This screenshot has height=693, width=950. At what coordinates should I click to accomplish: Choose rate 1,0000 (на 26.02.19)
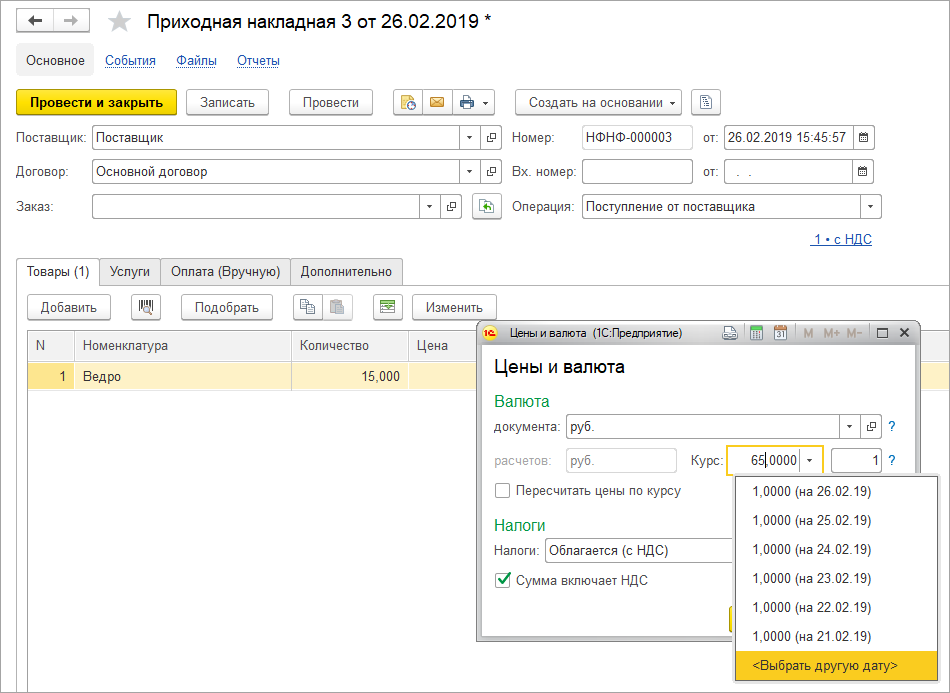pyautogui.click(x=836, y=491)
